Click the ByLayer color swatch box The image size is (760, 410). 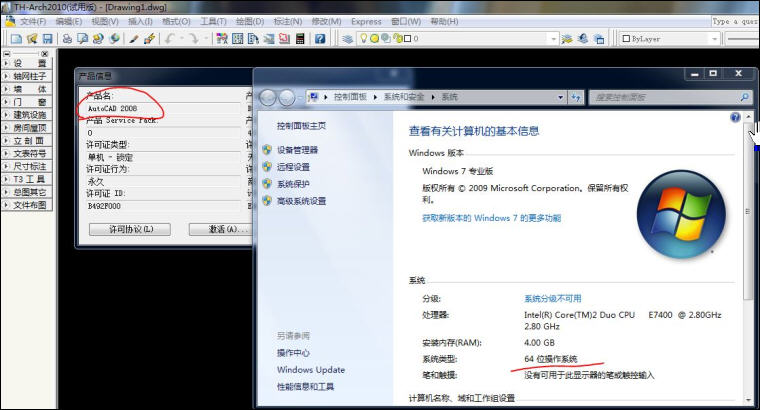626,39
